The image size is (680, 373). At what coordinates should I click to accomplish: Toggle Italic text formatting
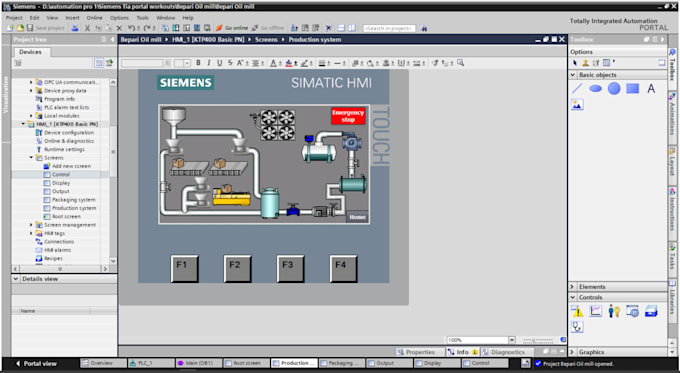coord(209,63)
